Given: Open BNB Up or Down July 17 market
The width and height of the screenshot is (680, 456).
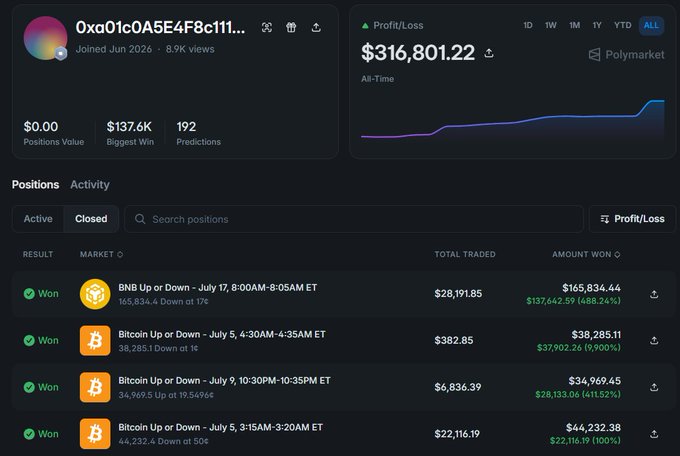Looking at the screenshot, I should 217,288.
